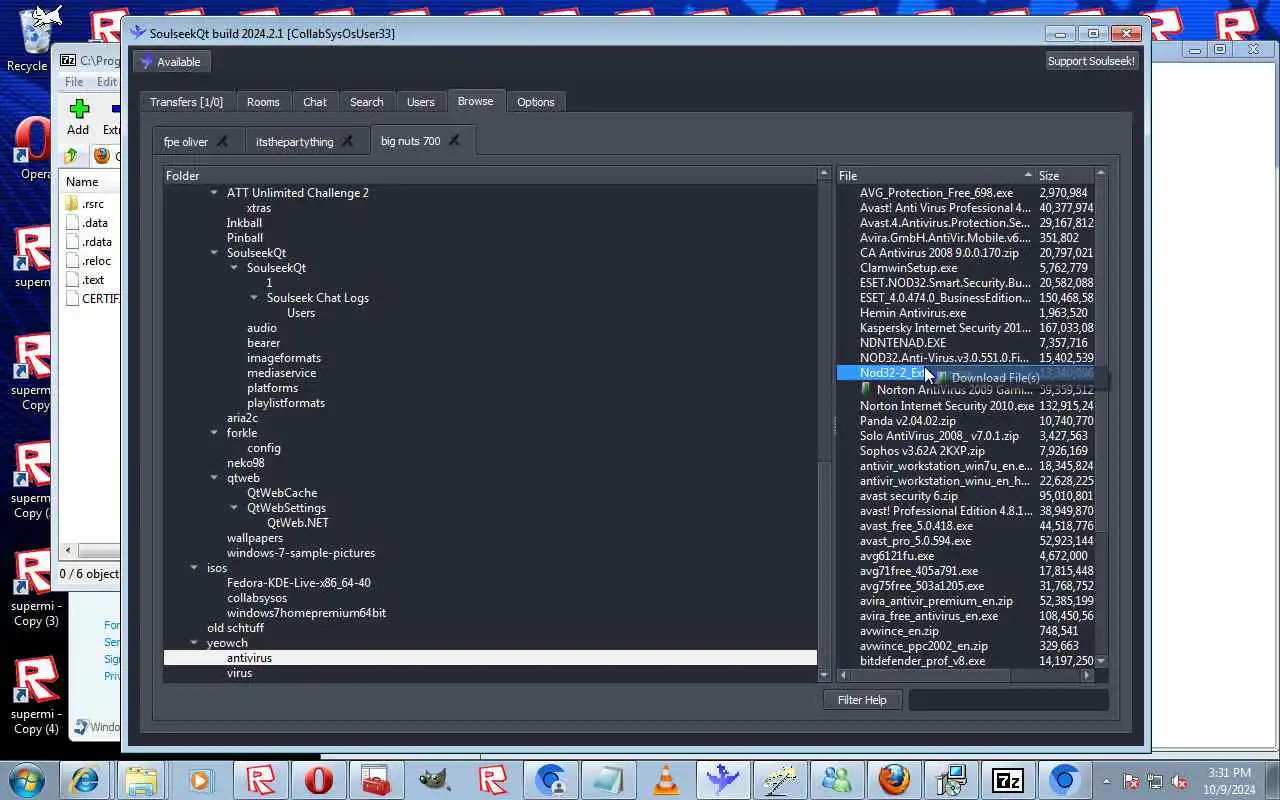
Task: Select the supermi - Copy (3) desktop icon
Action: (34, 590)
